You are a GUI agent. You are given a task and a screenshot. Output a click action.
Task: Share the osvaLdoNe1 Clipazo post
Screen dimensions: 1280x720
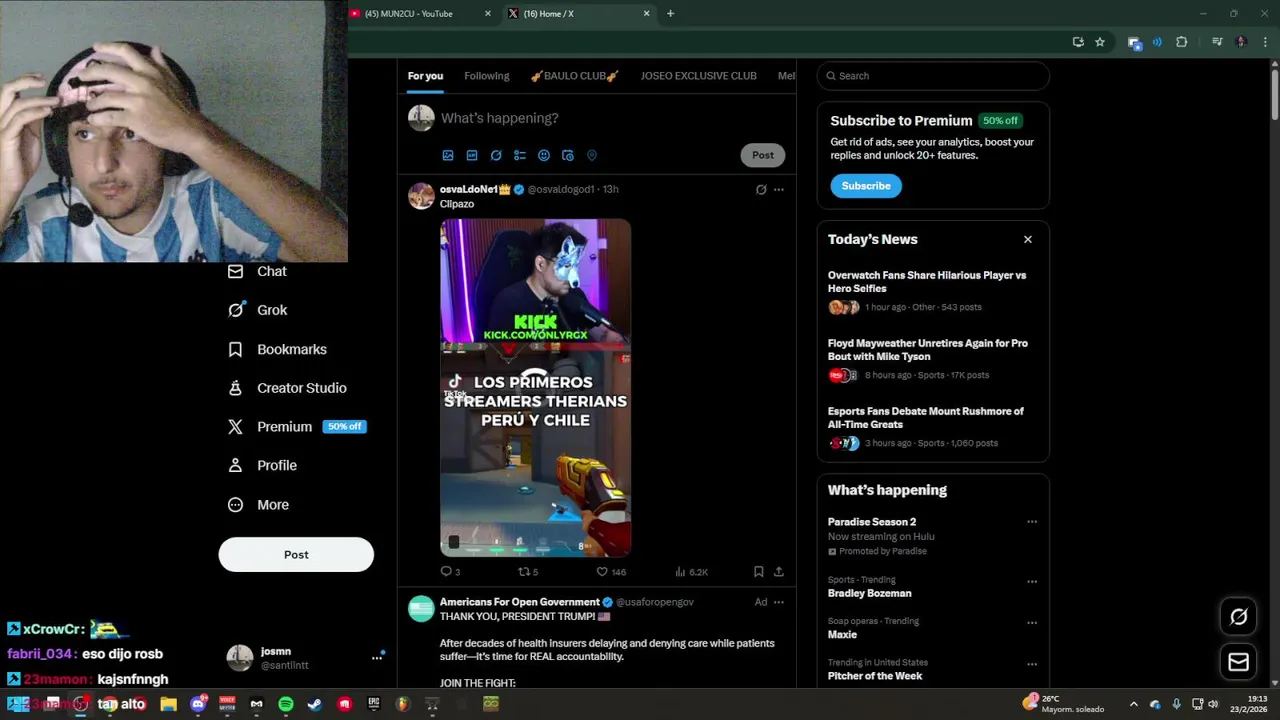(778, 572)
